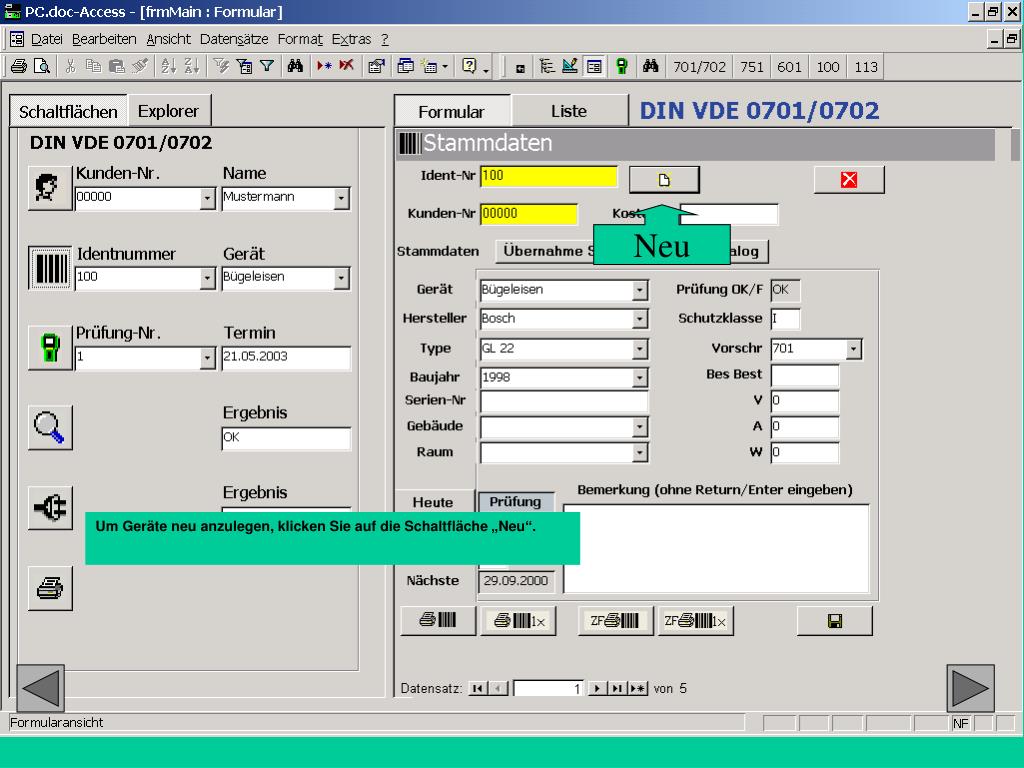Expand the Name dropdown showing Mustermann
The image size is (1024, 768).
[x=342, y=198]
